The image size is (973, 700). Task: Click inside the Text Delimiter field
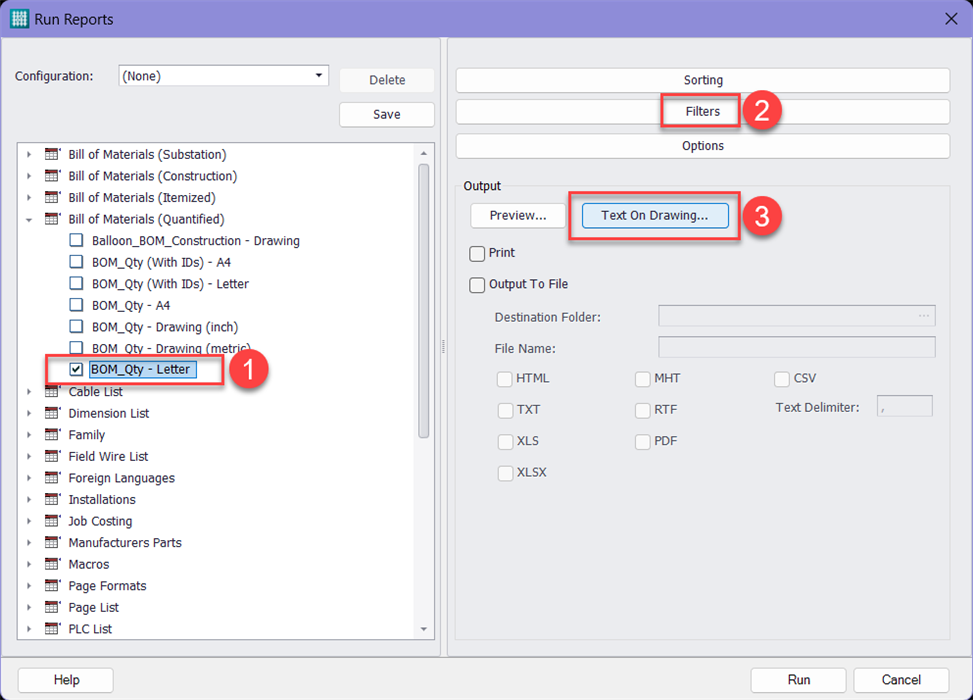pos(904,405)
